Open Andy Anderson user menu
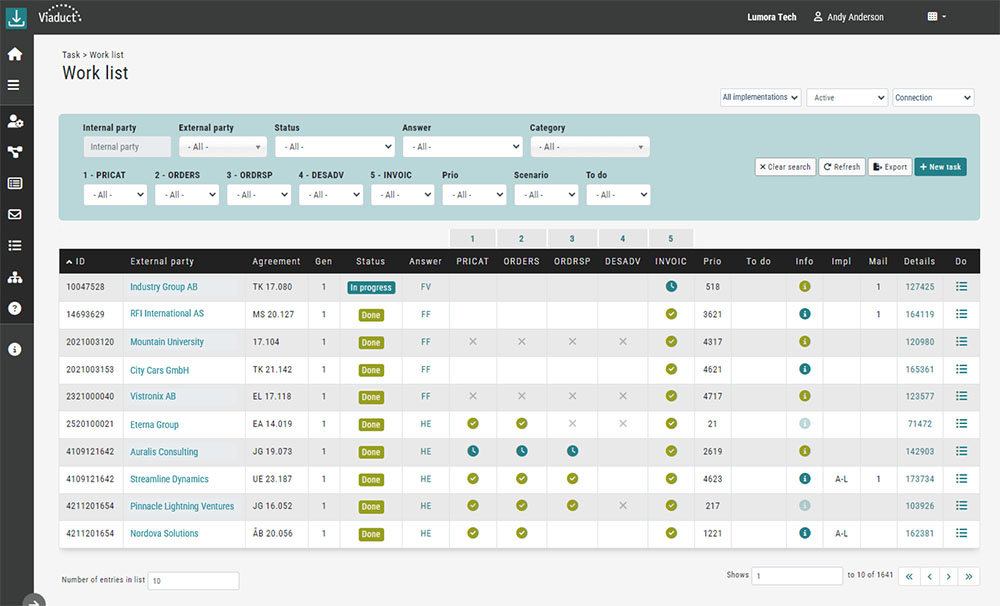Image resolution: width=1000 pixels, height=606 pixels. pos(848,17)
